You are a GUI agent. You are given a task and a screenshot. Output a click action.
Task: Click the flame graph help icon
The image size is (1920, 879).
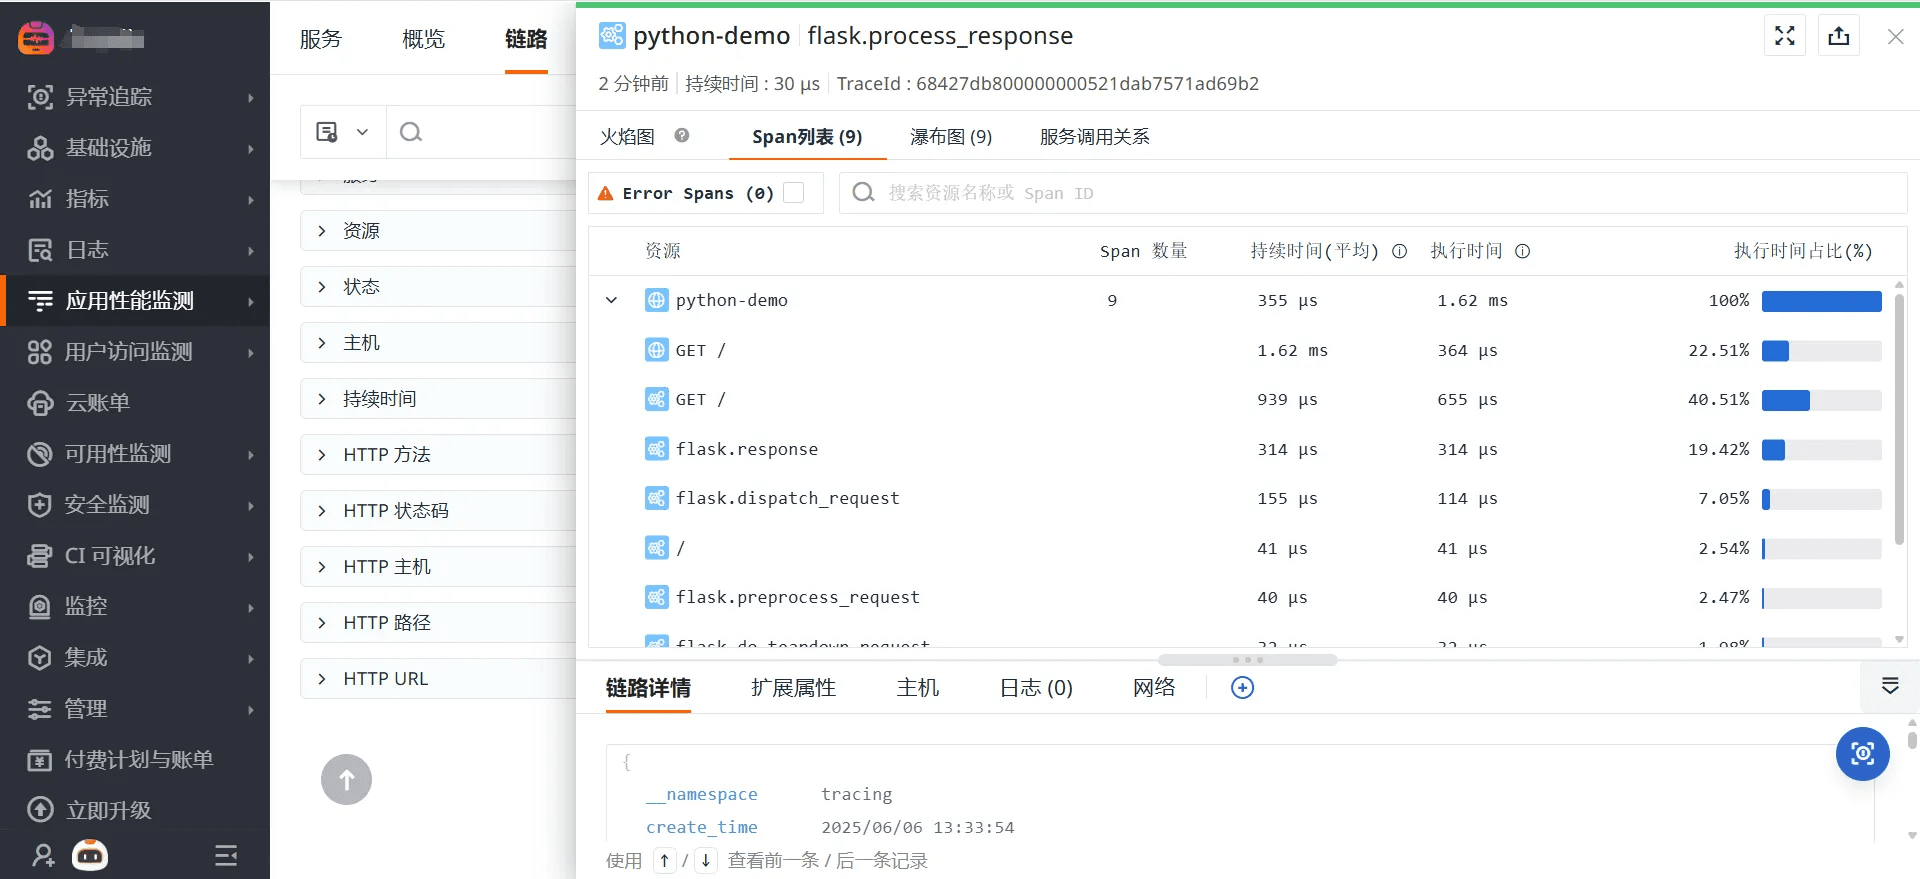pyautogui.click(x=682, y=136)
